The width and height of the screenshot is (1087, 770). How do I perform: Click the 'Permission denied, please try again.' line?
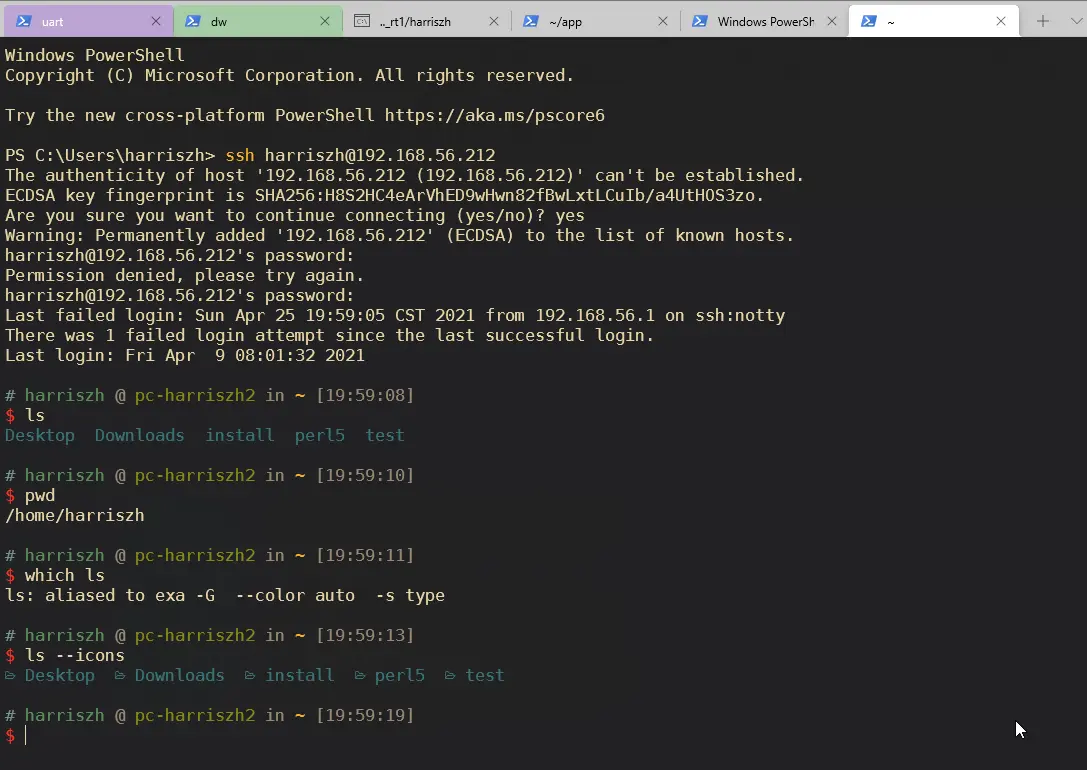(184, 275)
